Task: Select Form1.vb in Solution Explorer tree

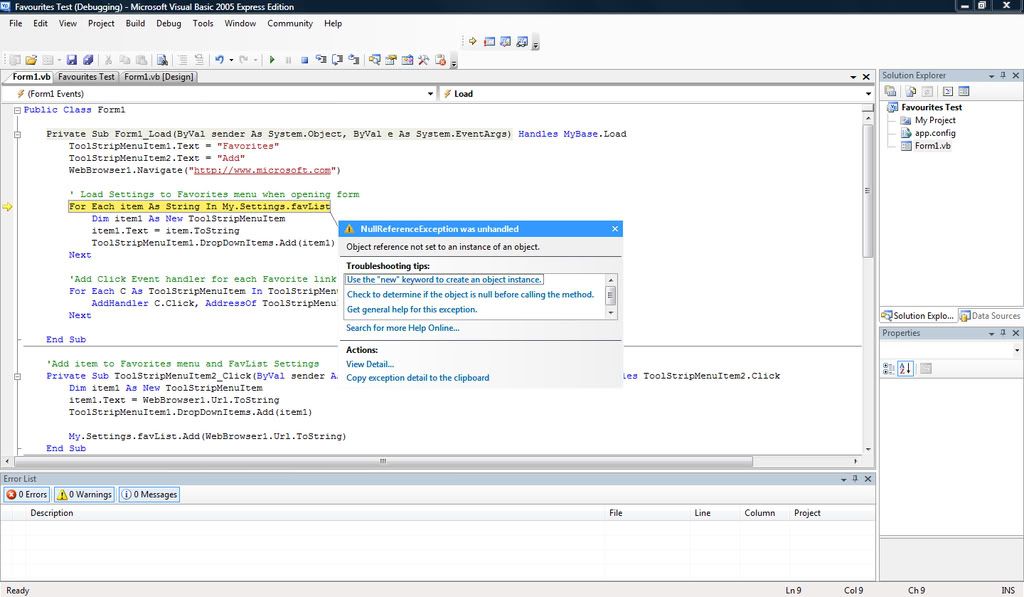Action: [x=932, y=146]
